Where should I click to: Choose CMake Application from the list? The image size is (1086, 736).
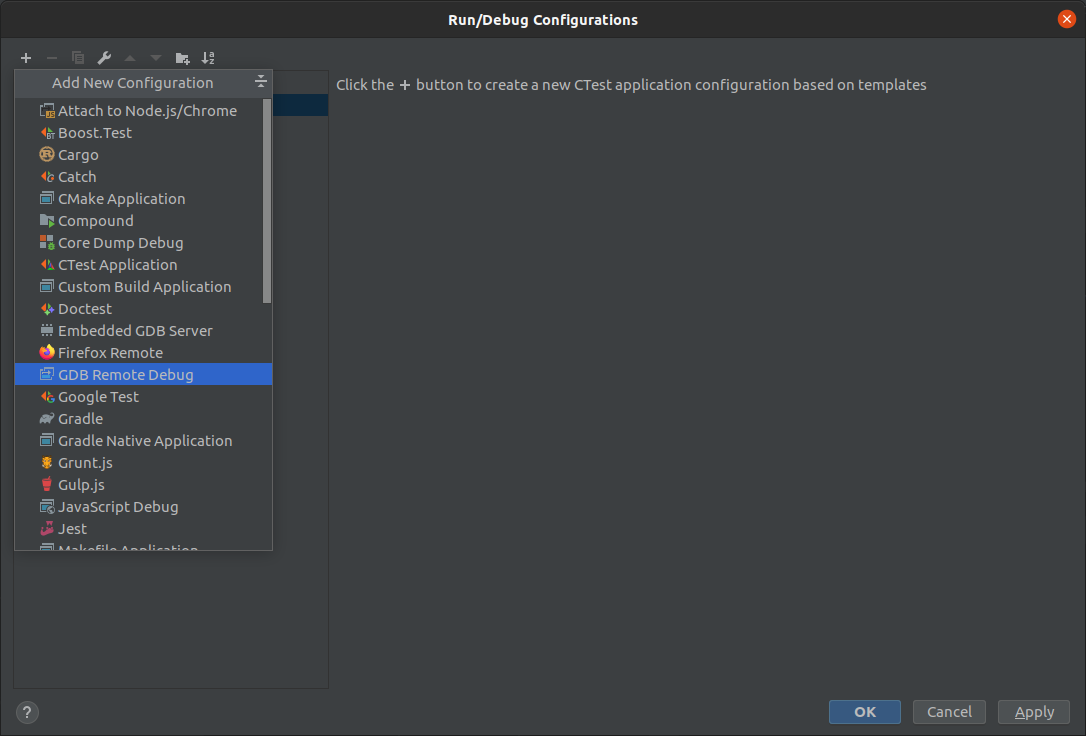pyautogui.click(x=143, y=199)
